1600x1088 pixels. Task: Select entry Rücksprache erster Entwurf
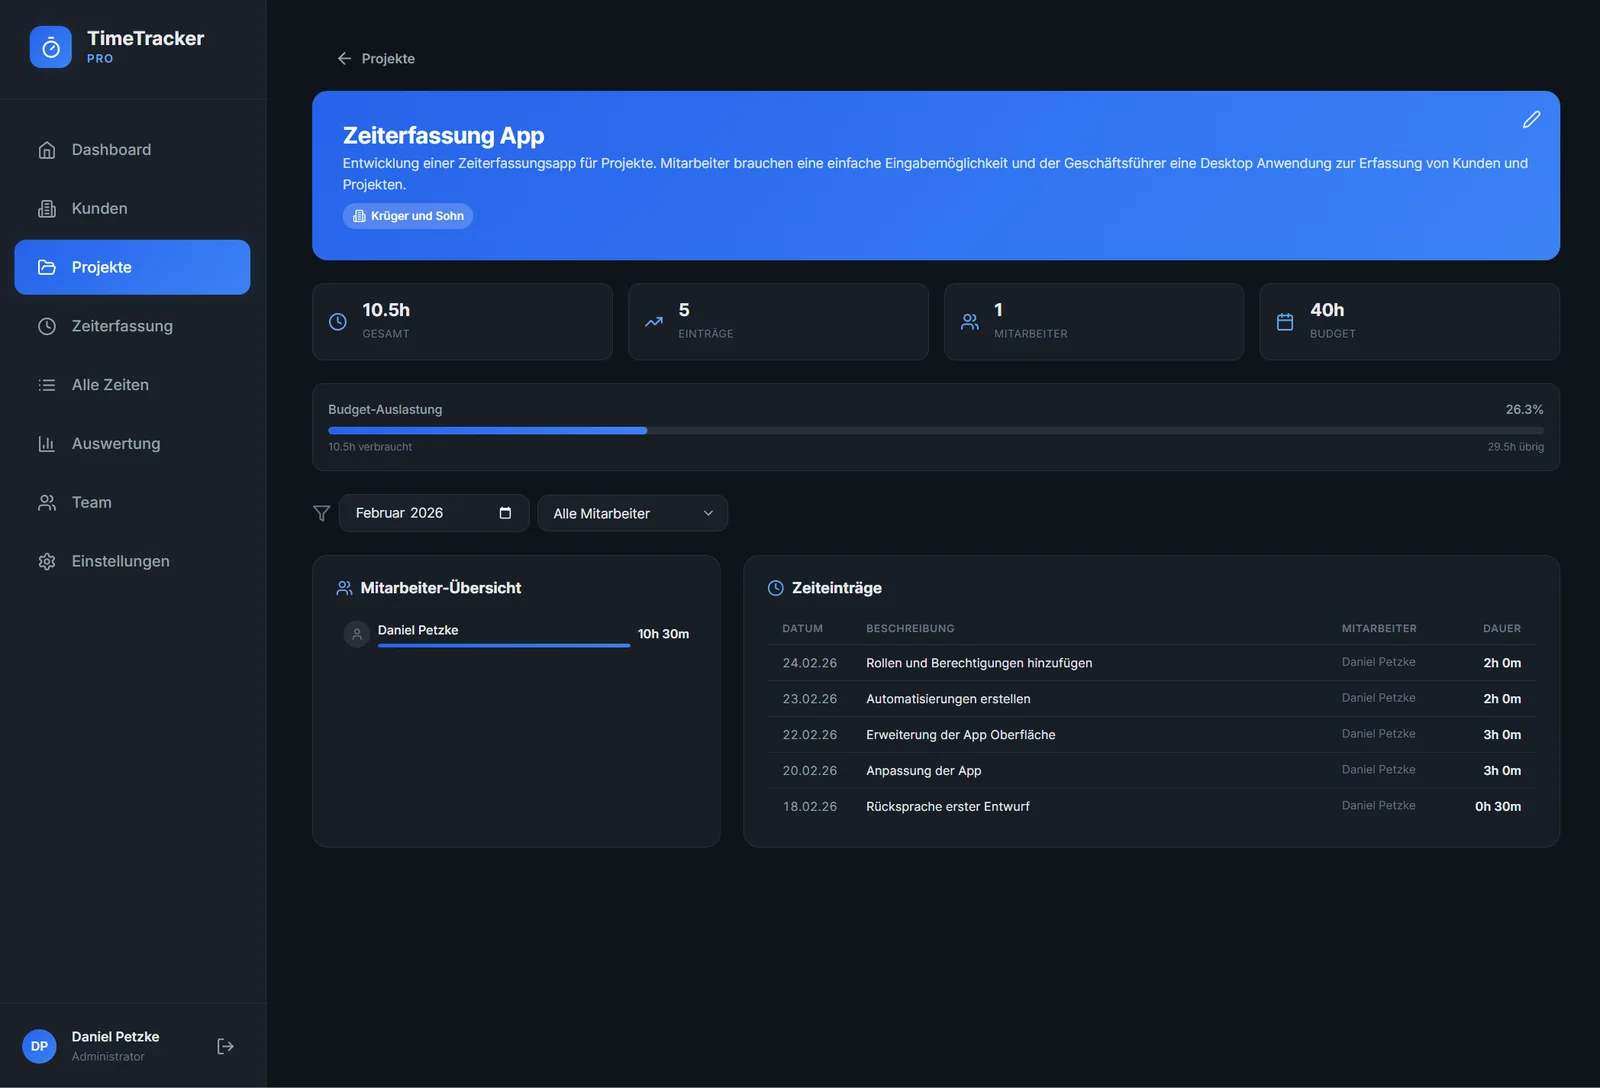(1152, 807)
